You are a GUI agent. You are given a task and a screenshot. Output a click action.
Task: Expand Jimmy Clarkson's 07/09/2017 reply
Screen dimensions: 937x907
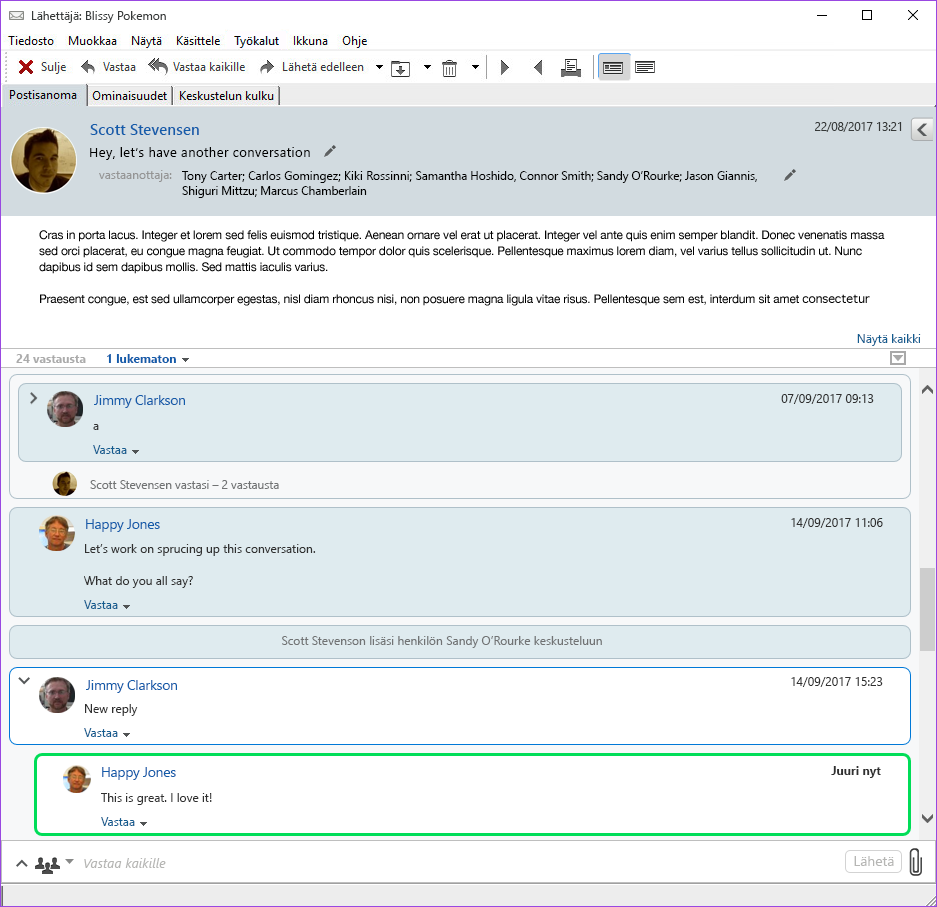[33, 398]
